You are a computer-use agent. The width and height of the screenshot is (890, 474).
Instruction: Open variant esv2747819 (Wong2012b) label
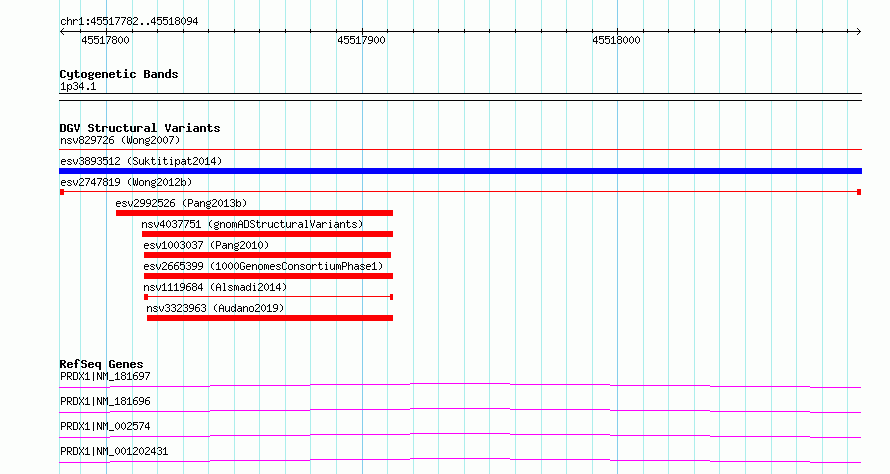click(126, 182)
